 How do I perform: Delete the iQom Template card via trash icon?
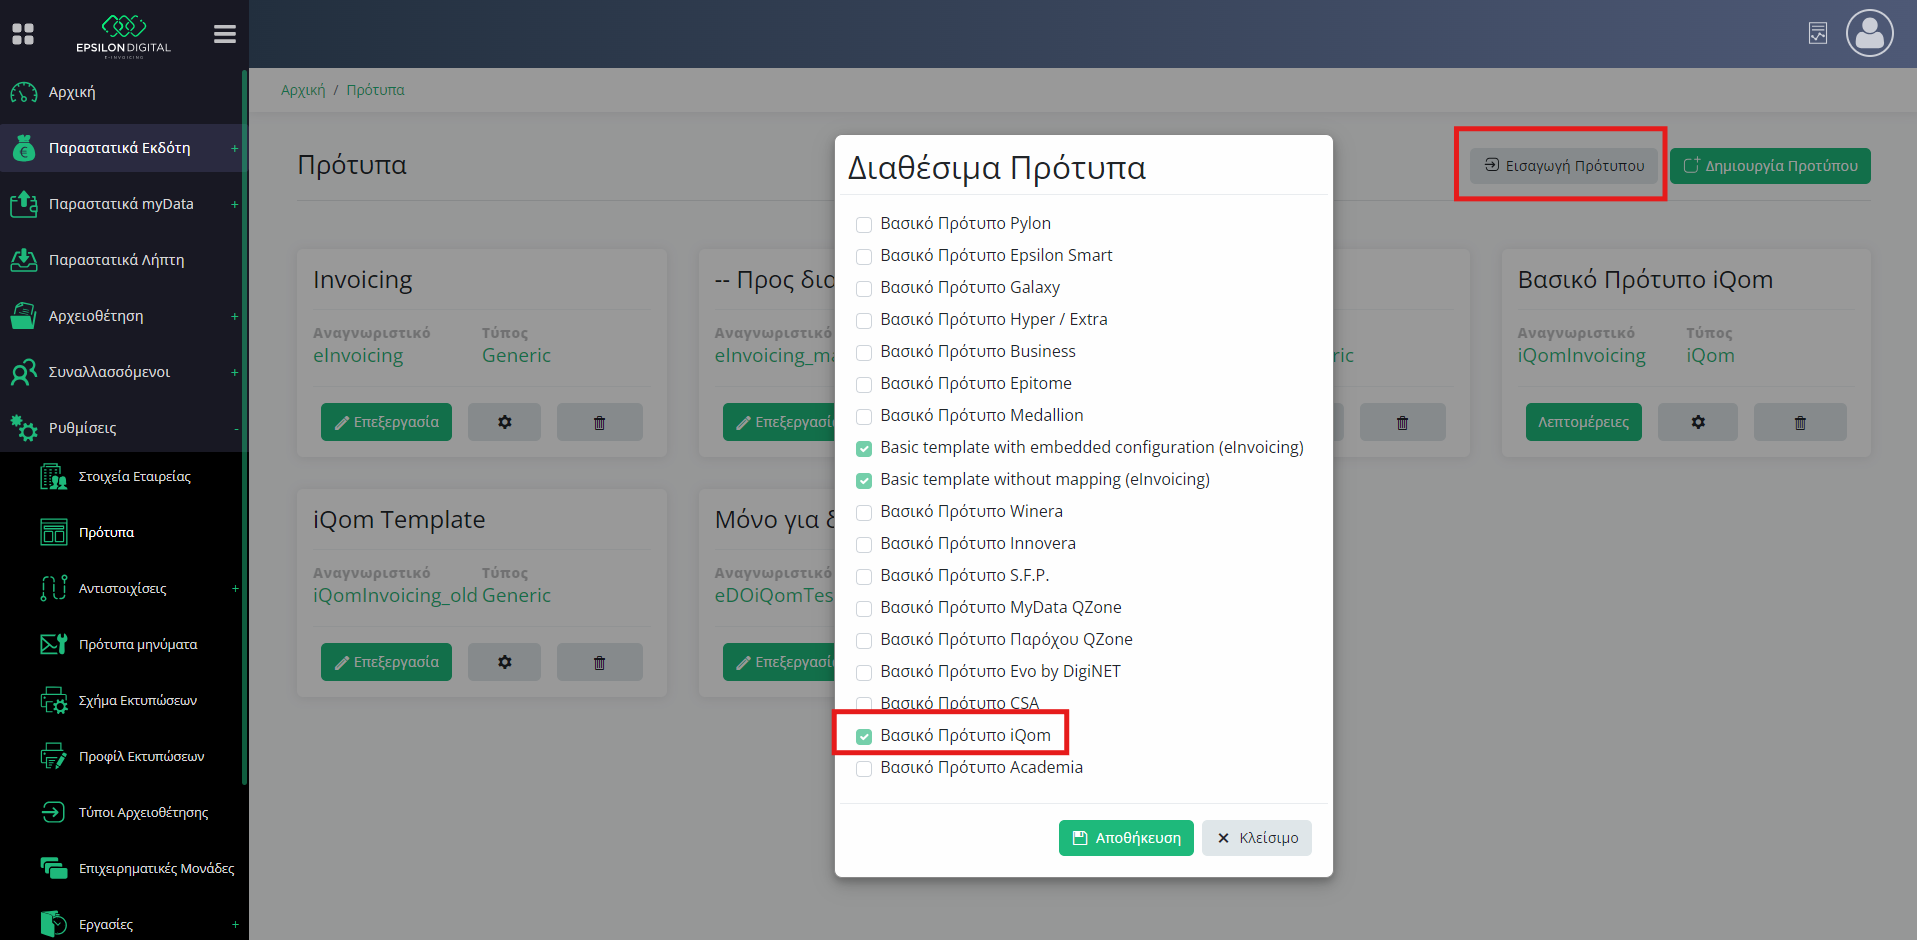tap(599, 662)
